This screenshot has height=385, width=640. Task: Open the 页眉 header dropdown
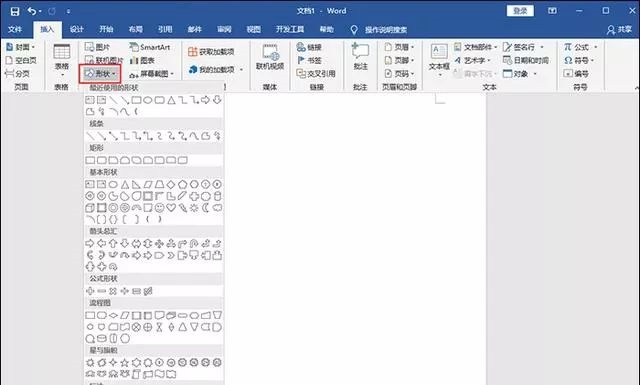click(399, 47)
